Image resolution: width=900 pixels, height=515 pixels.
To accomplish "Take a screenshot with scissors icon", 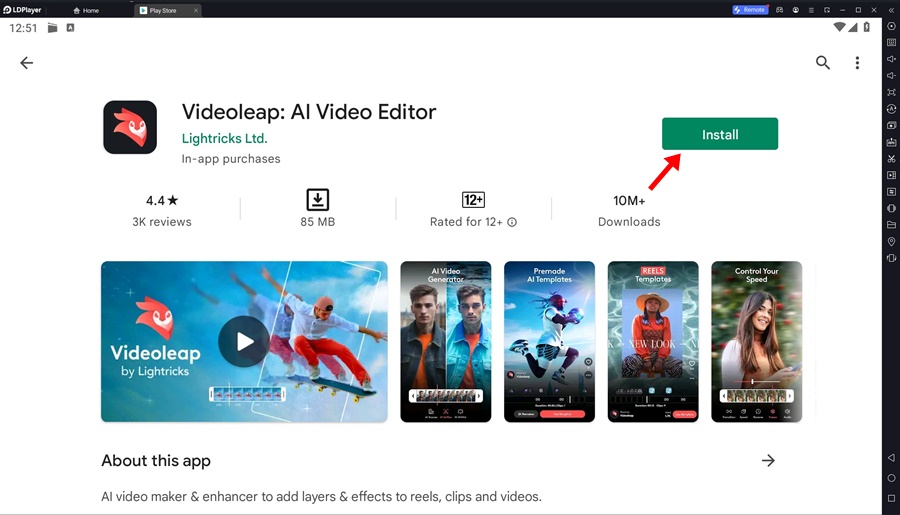I will [891, 158].
